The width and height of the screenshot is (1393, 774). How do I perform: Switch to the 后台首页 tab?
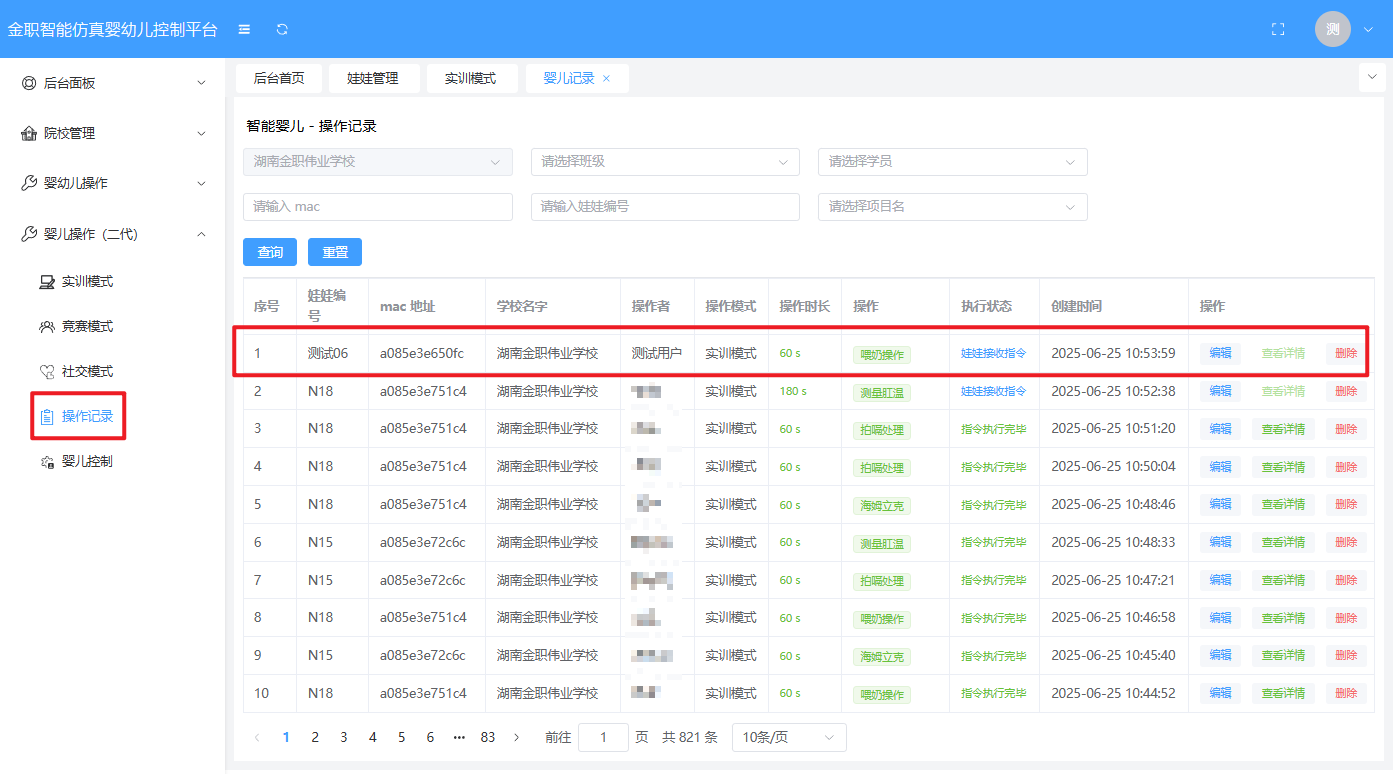(279, 78)
